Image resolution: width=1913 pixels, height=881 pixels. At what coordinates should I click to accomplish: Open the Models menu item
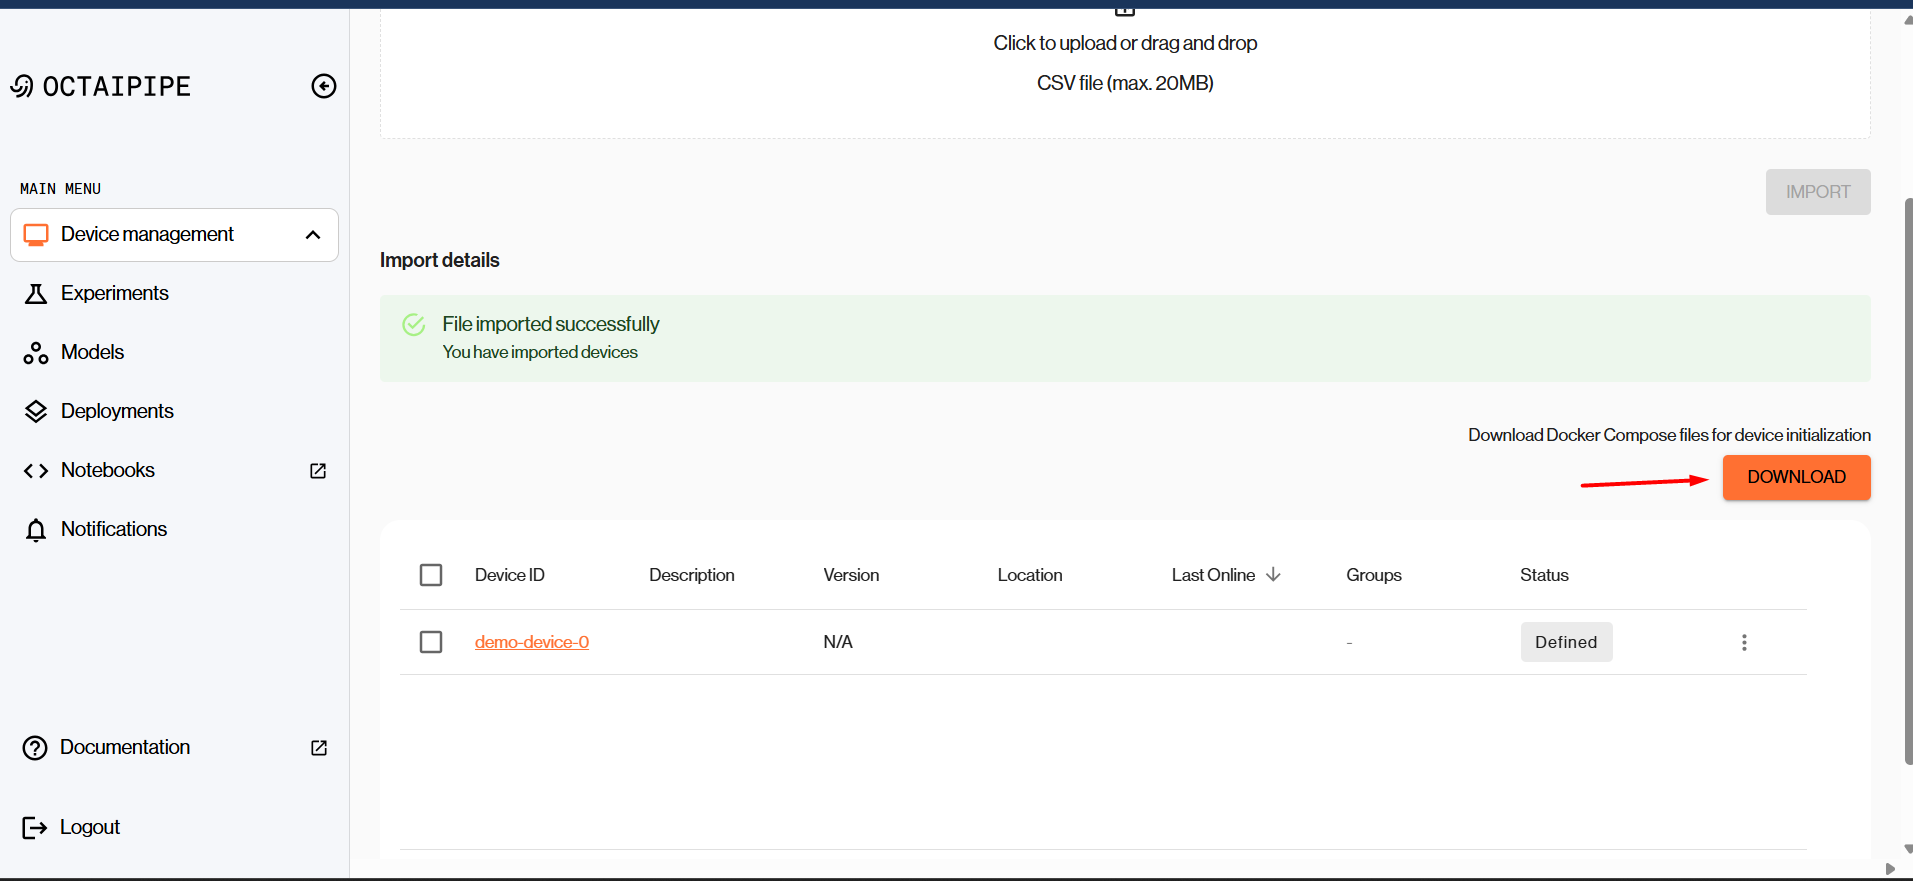click(x=92, y=353)
